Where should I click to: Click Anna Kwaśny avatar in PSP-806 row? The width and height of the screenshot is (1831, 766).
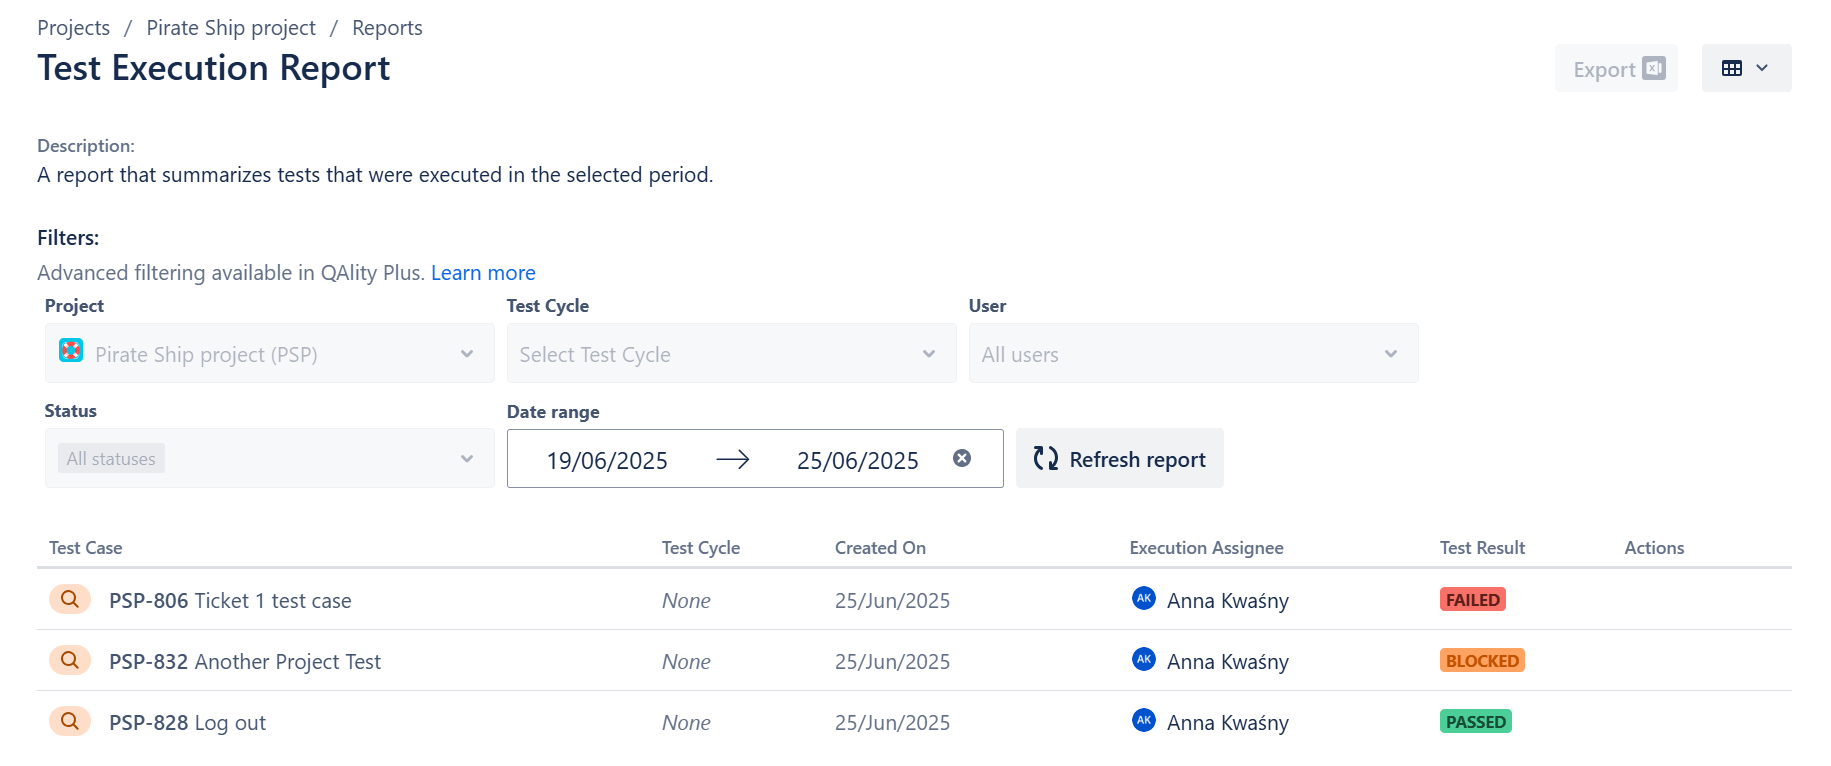(x=1144, y=598)
